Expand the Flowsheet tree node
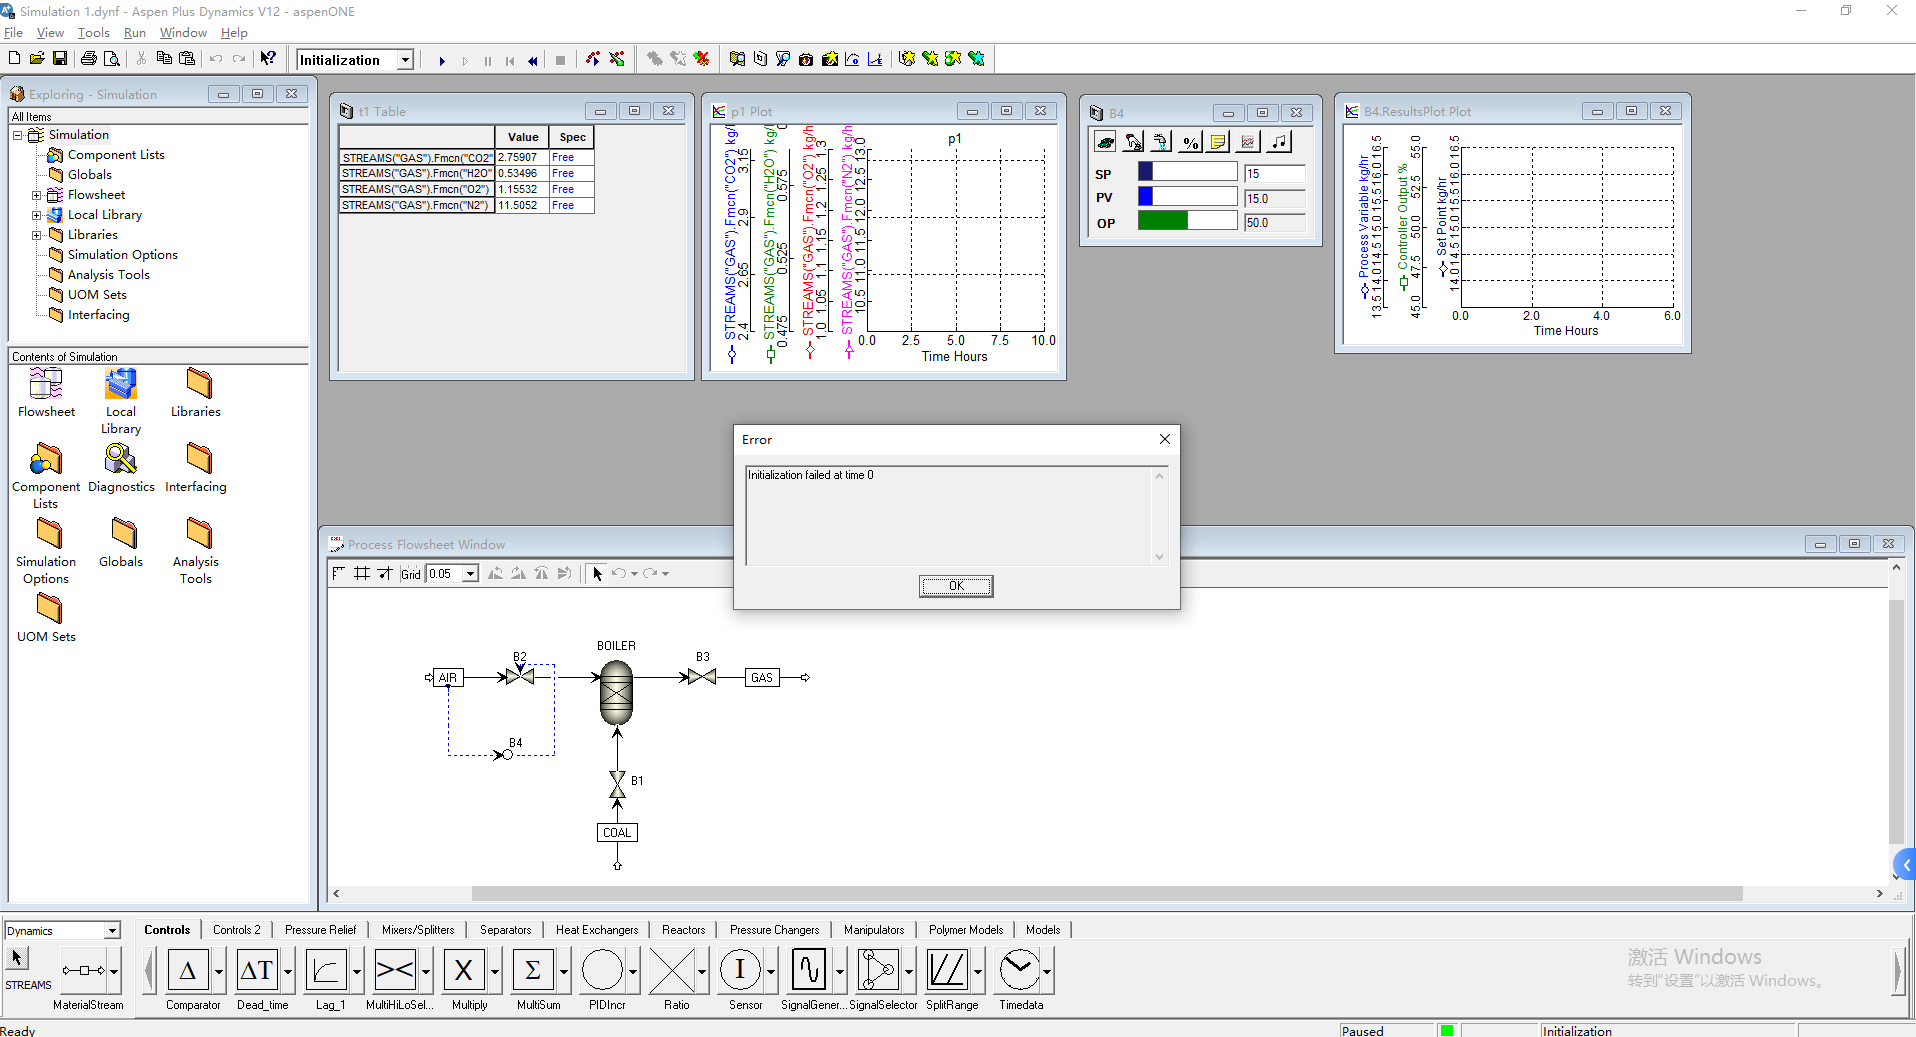The width and height of the screenshot is (1916, 1037). pos(36,195)
